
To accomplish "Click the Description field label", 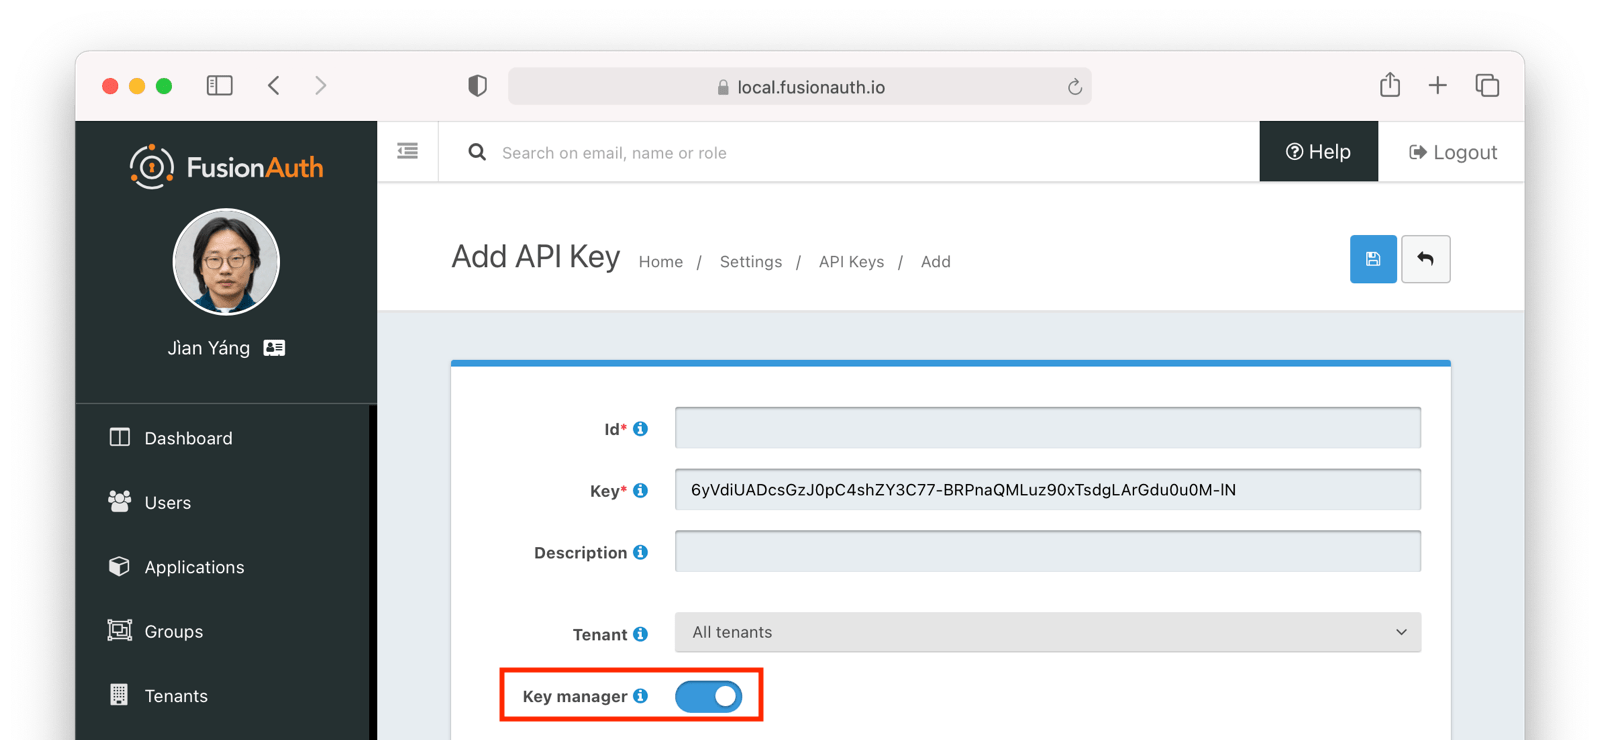I will (581, 552).
